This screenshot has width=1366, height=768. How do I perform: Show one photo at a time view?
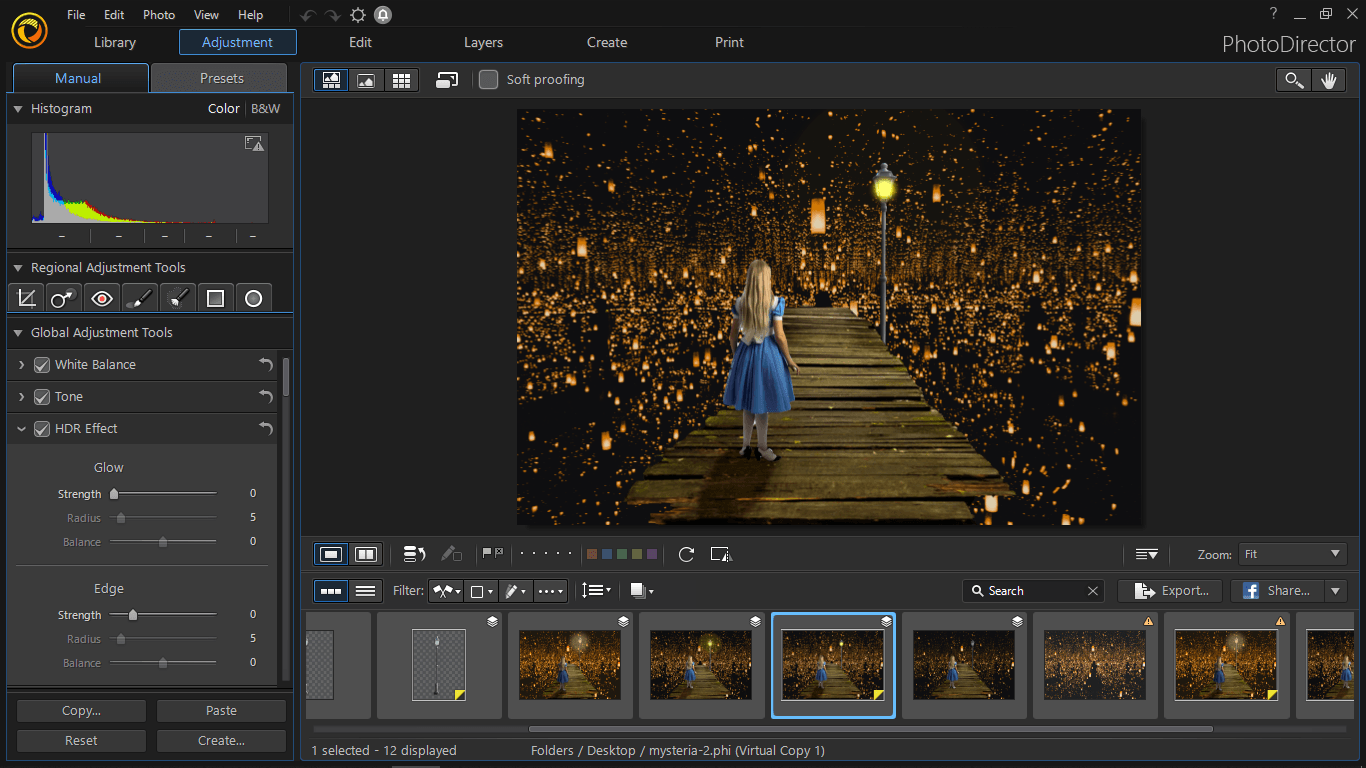[332, 554]
